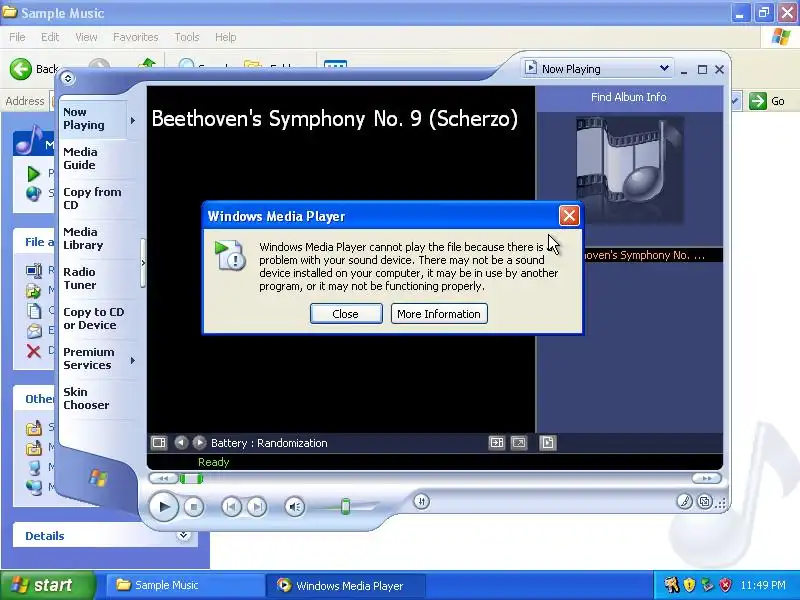View visualization in full screen

point(518,442)
